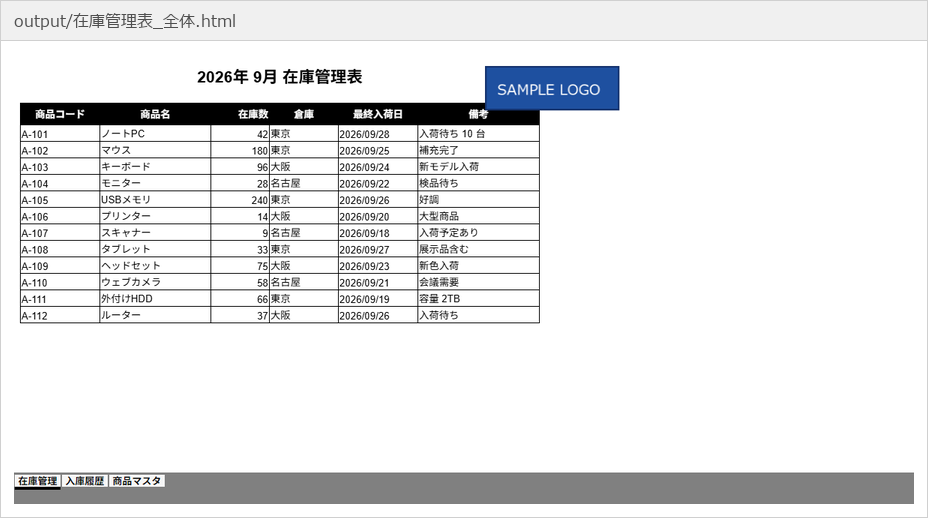
Task: Click the note 入荷予定あり
Action: click(x=478, y=233)
